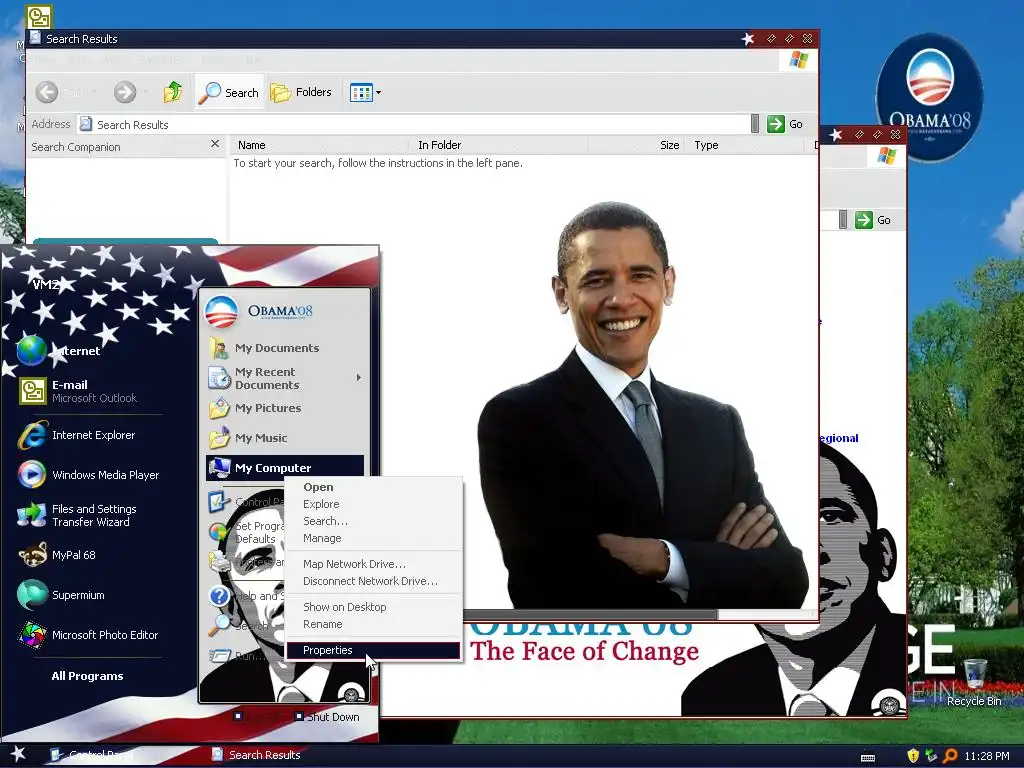Screen dimensions: 1024x768
Task: Choose Rename from the context menu
Action: click(x=322, y=624)
